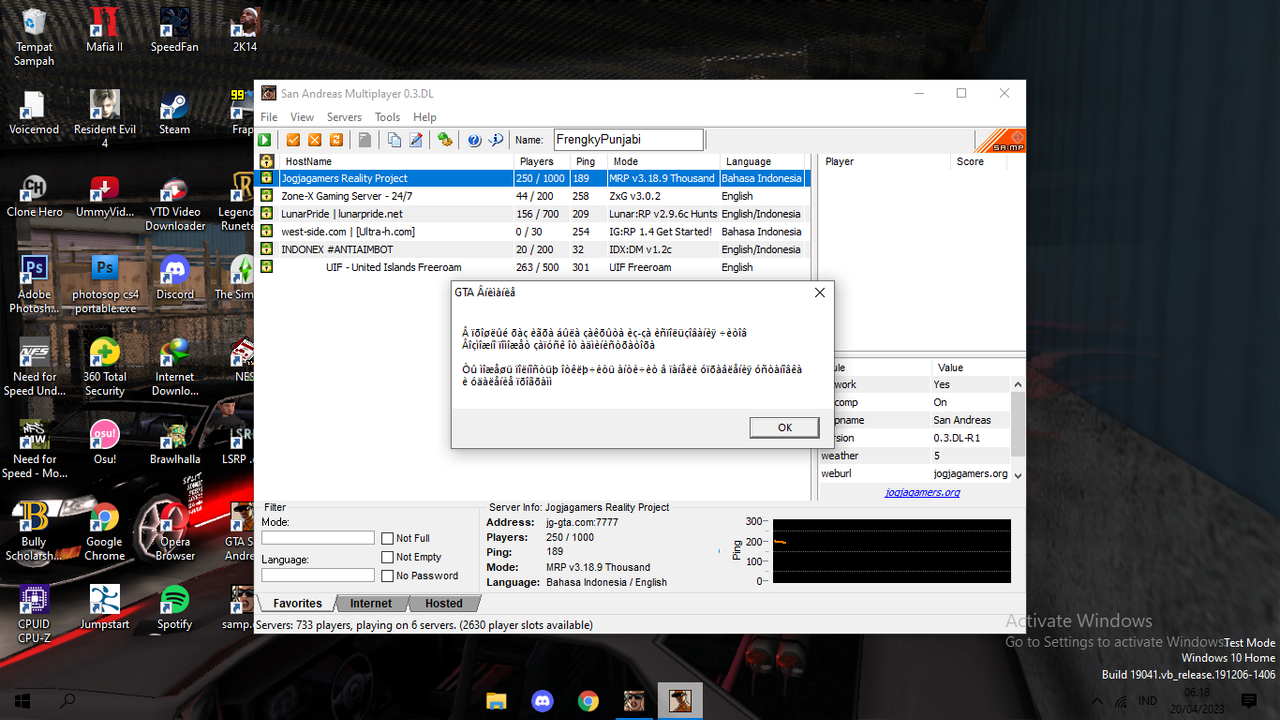Screen dimensions: 1280x720
Task: Sort servers by the HostName column header
Action: 396,161
